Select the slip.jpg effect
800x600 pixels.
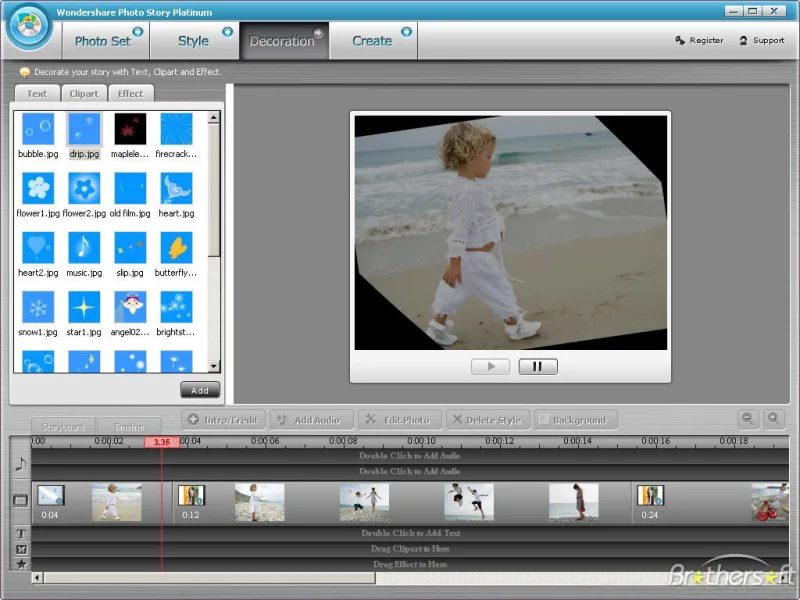pos(130,248)
